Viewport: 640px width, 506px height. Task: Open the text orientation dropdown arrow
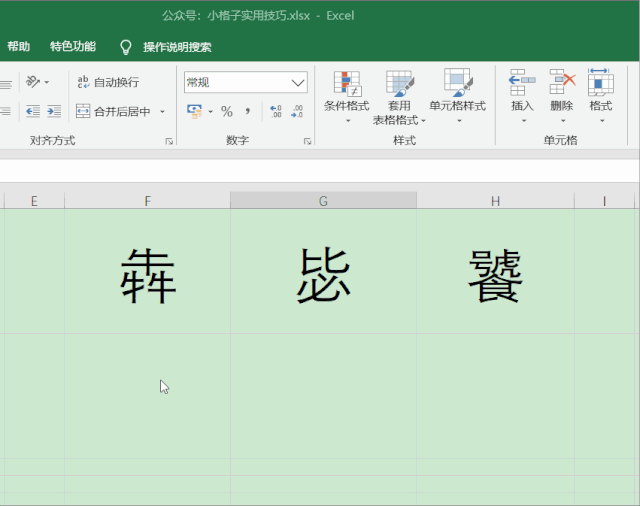(x=47, y=82)
